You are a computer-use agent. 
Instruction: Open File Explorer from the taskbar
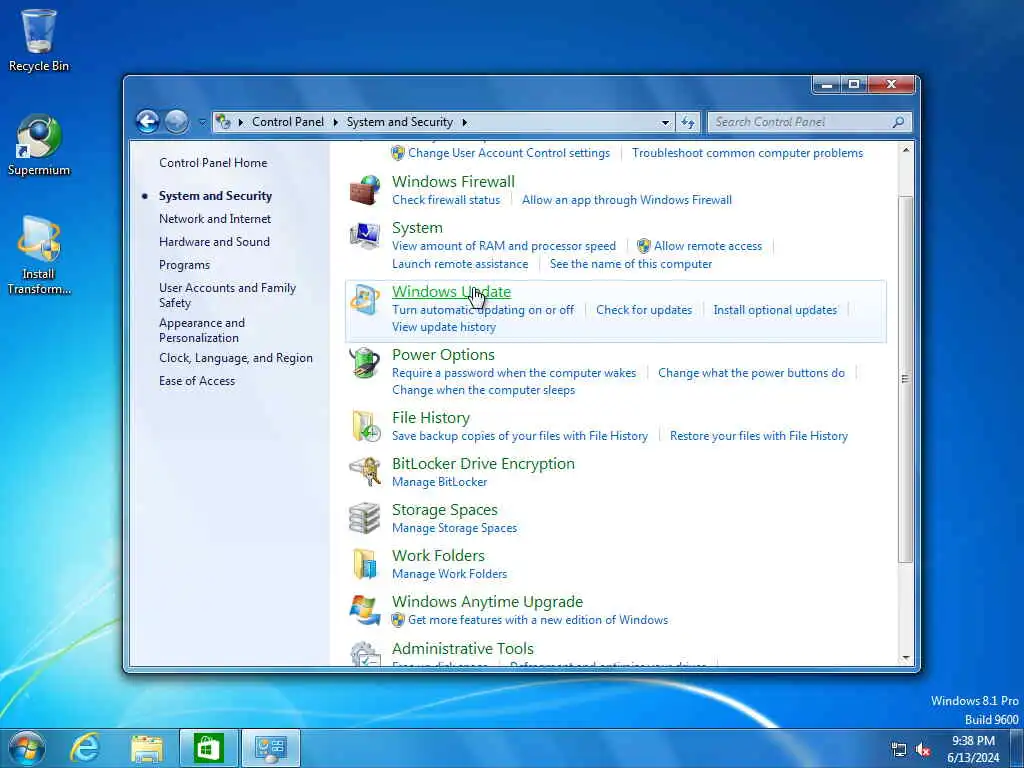pyautogui.click(x=147, y=748)
